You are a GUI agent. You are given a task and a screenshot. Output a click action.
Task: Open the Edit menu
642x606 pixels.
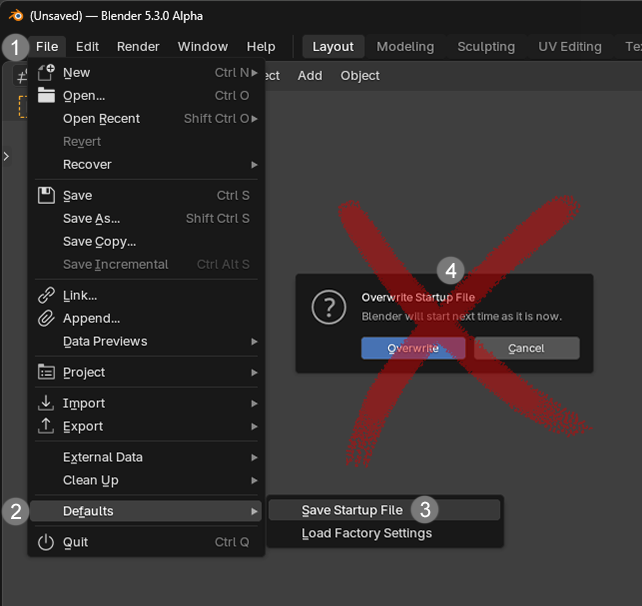tap(87, 47)
